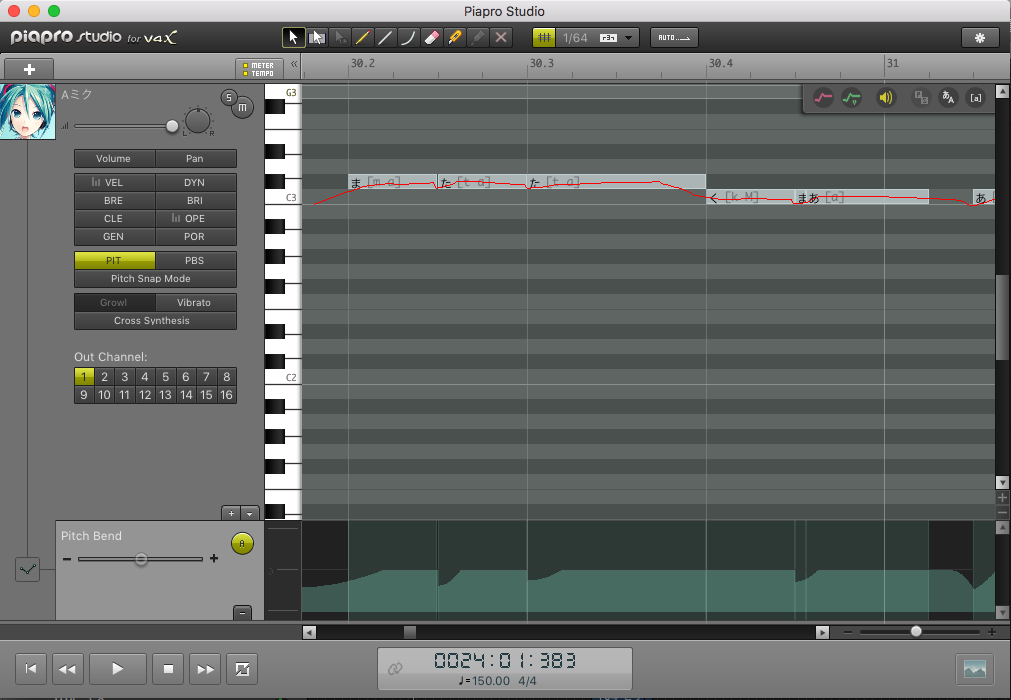Toggle Pitch Bend automation A button
The width and height of the screenshot is (1011, 700).
tap(242, 543)
